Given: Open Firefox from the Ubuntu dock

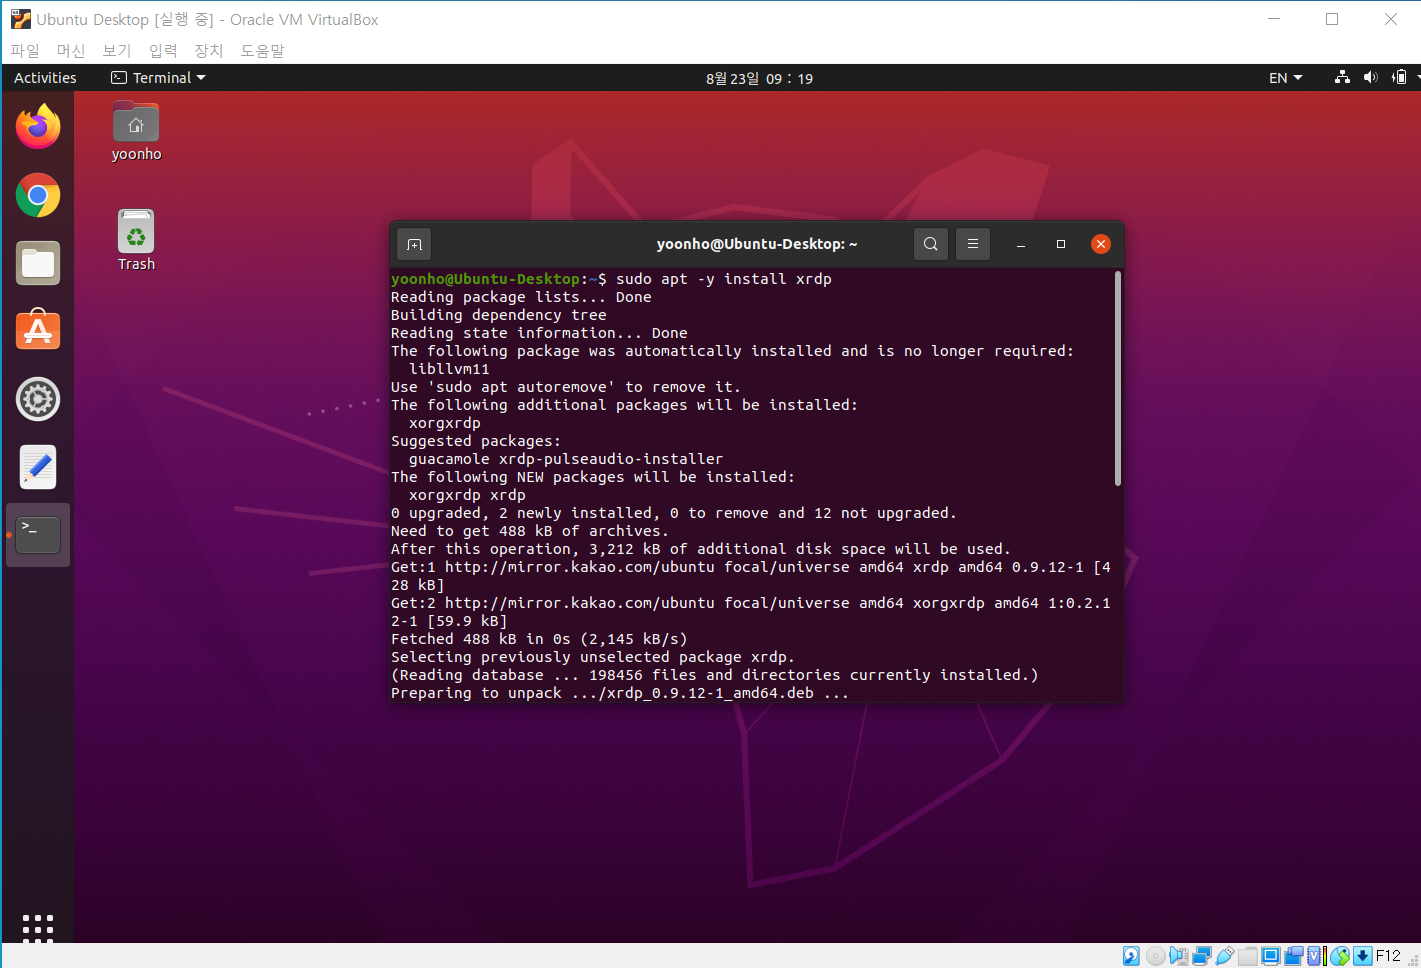Looking at the screenshot, I should click(38, 127).
